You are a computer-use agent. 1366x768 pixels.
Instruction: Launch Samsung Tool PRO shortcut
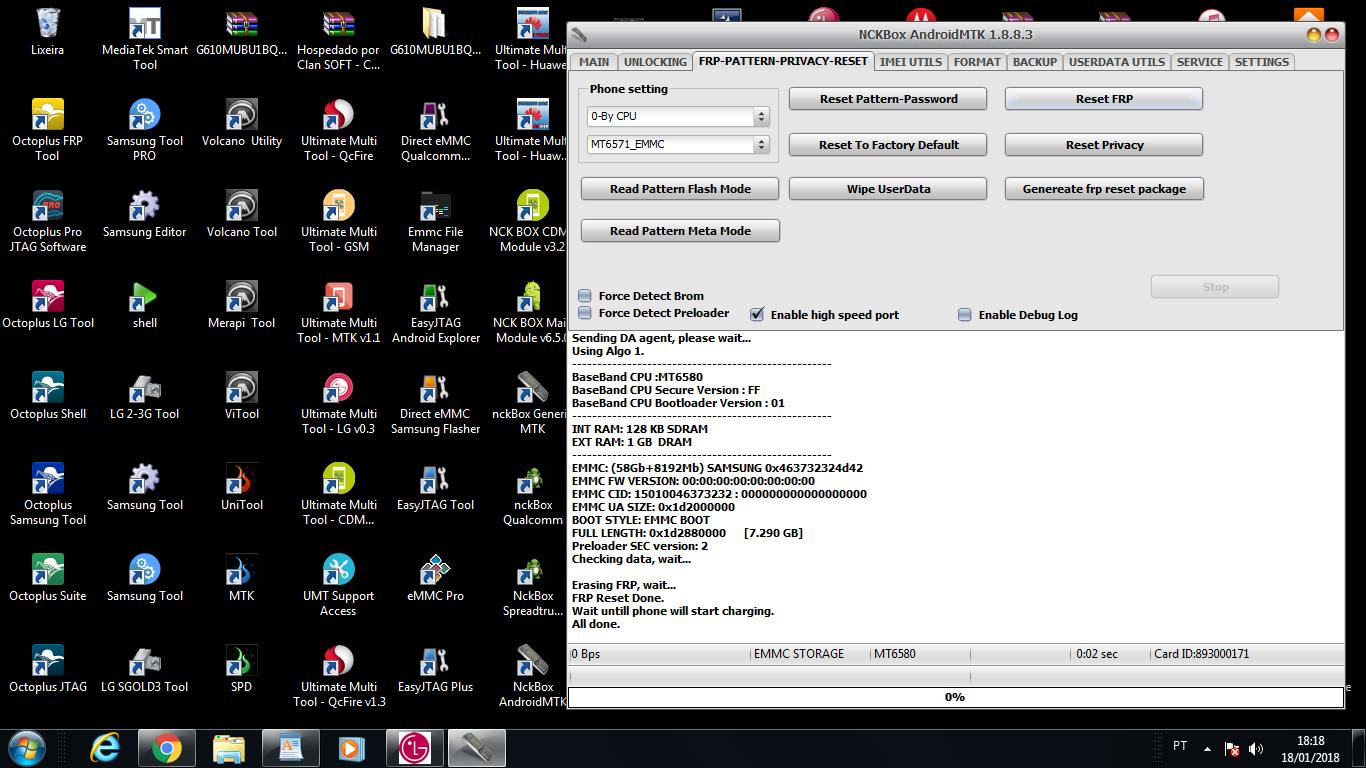pos(145,129)
